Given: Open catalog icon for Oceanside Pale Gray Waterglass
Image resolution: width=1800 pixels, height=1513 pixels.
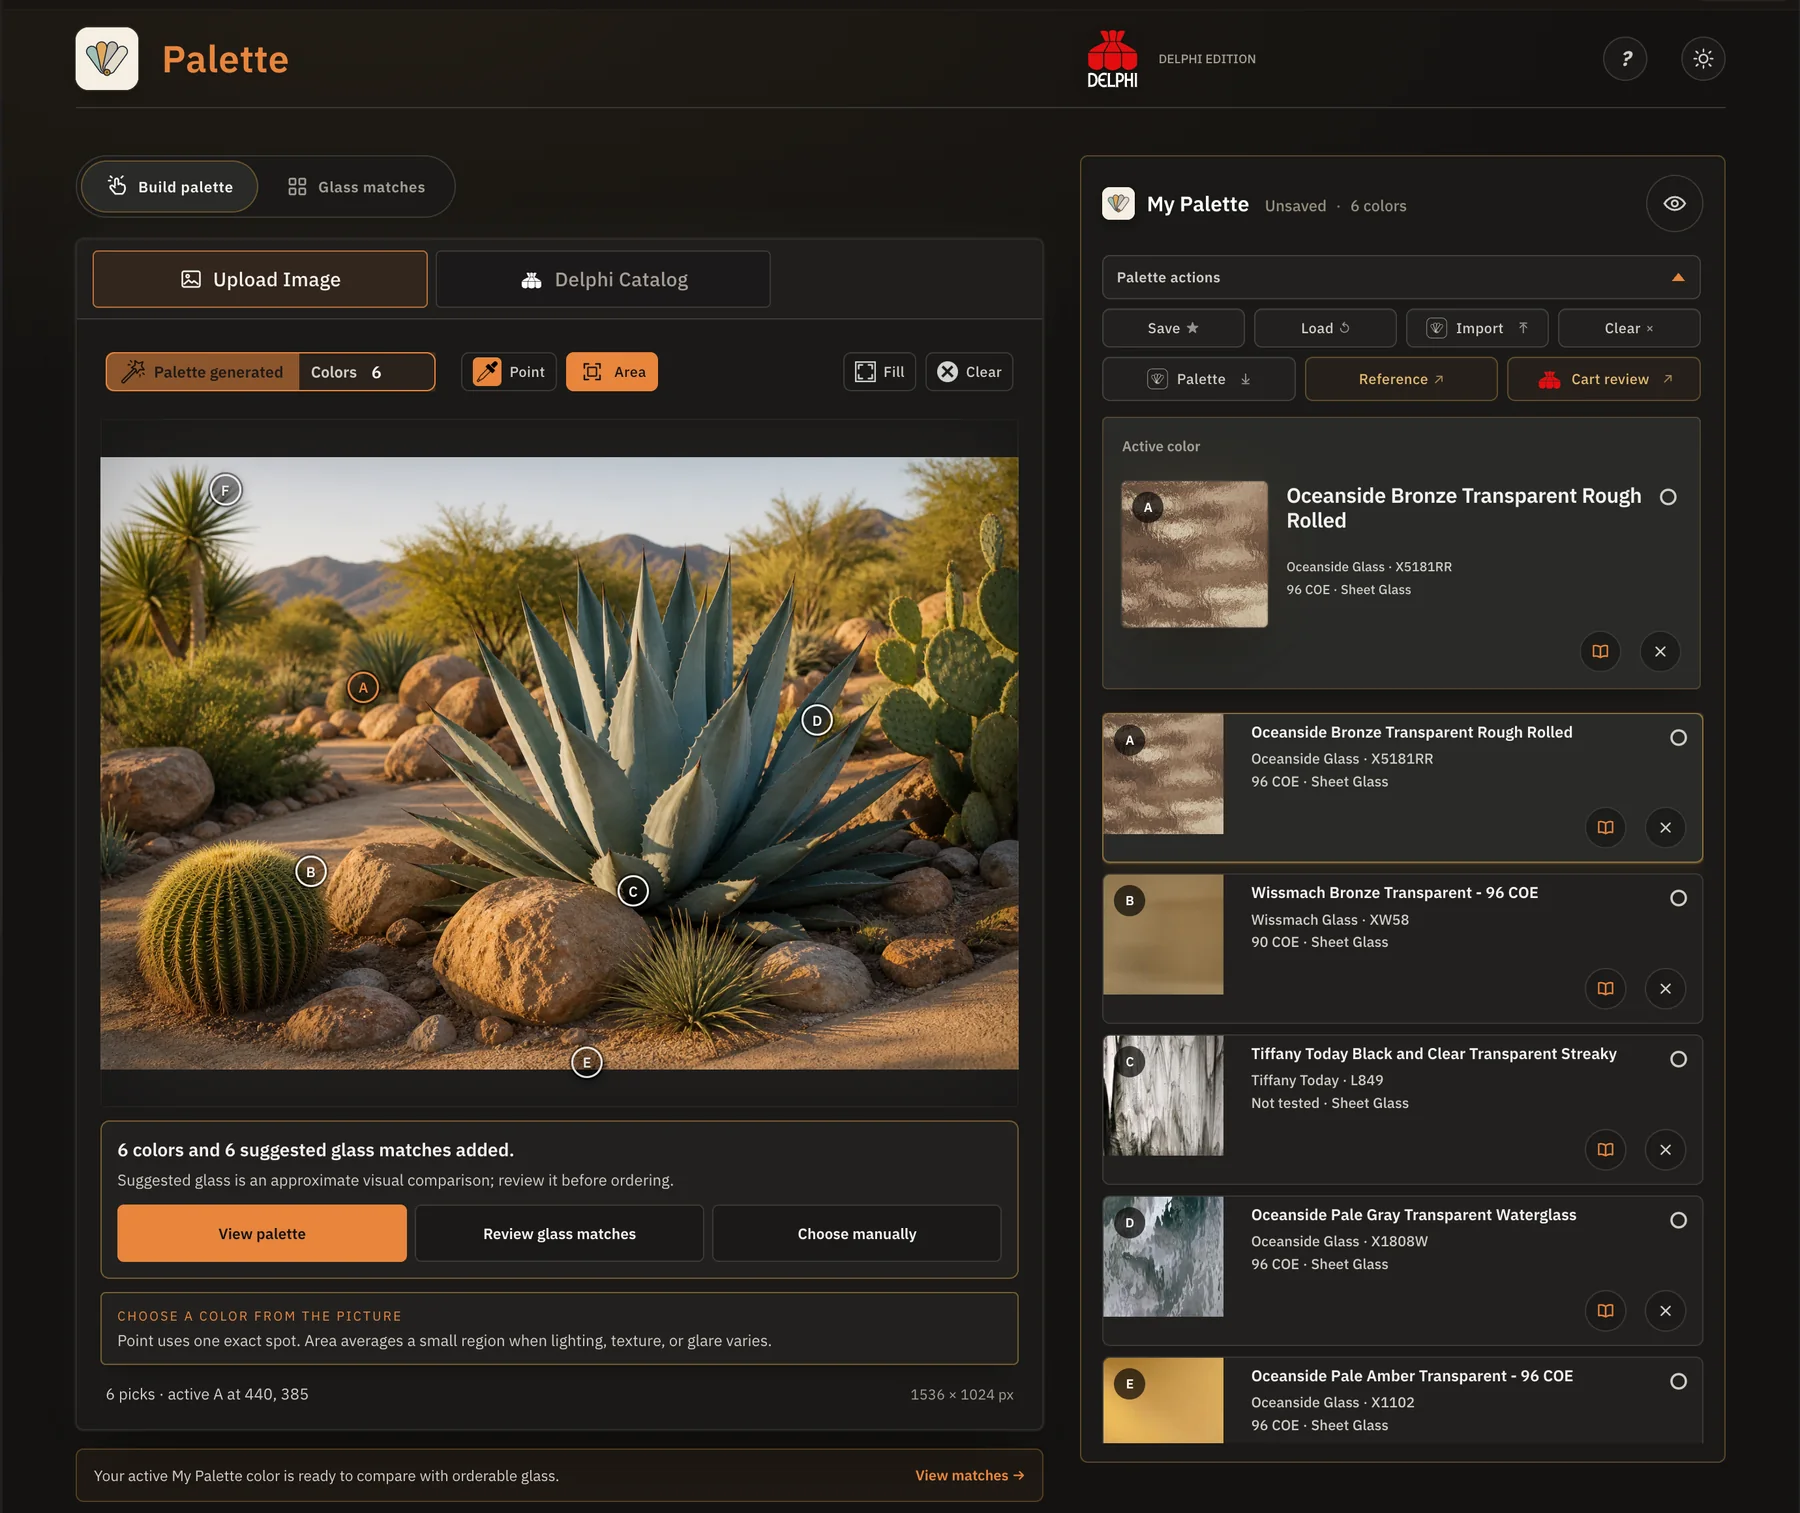Looking at the screenshot, I should [1605, 1311].
